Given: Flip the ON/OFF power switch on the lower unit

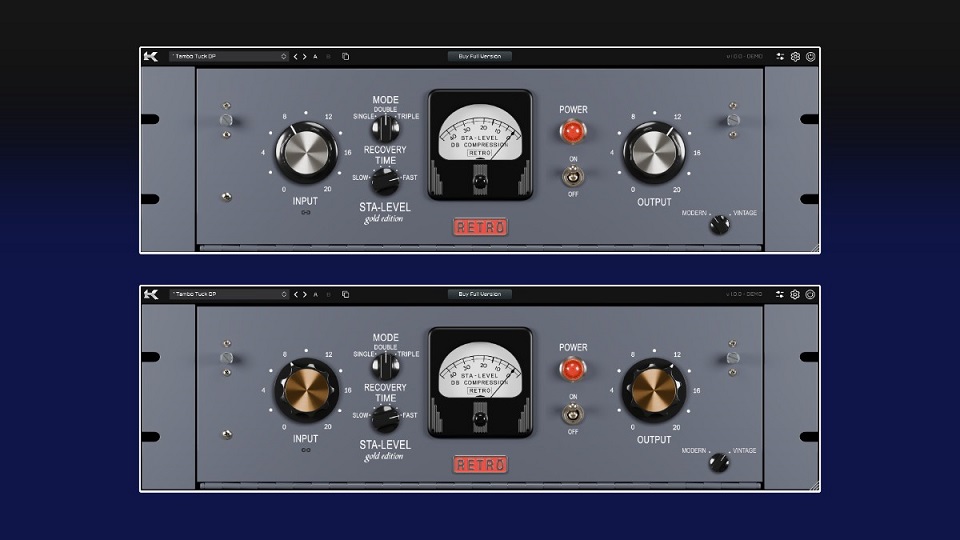Looking at the screenshot, I should pos(573,414).
